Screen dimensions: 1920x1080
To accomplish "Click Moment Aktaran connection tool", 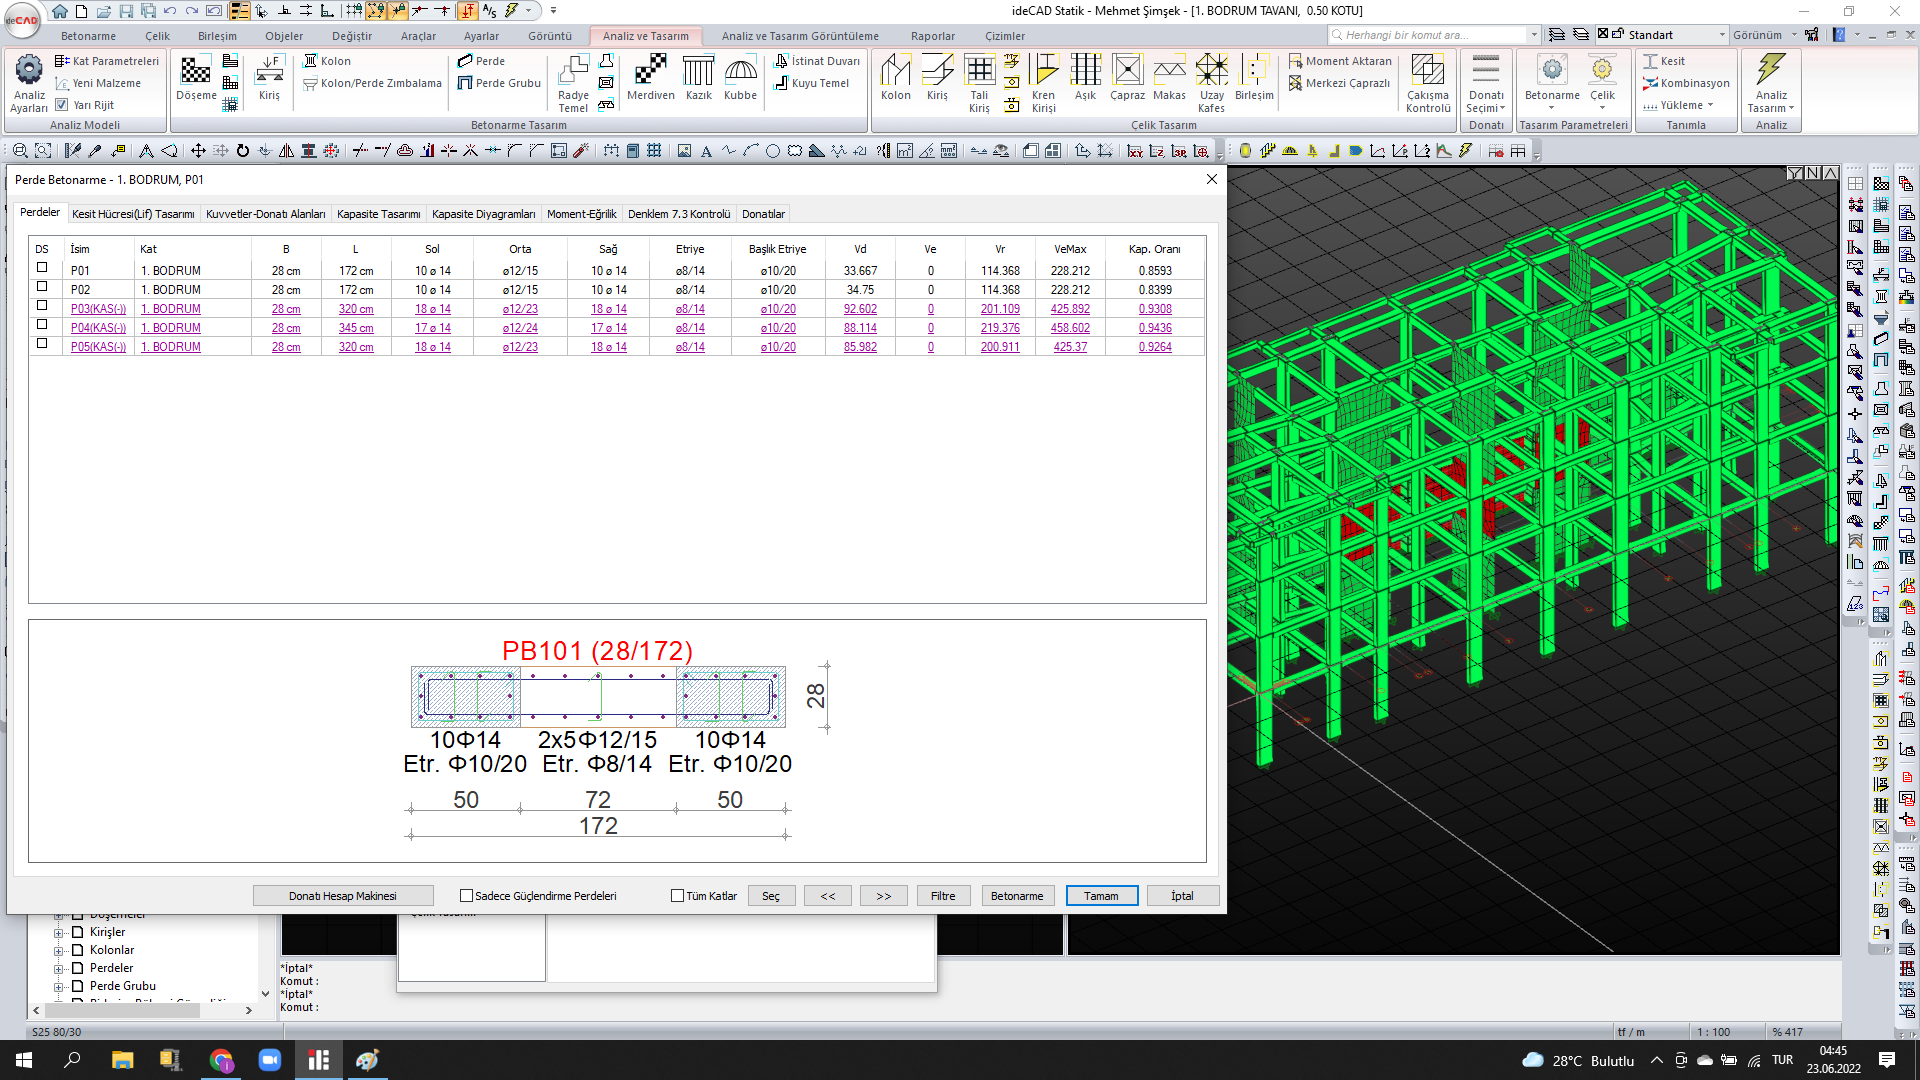I will [x=1339, y=61].
